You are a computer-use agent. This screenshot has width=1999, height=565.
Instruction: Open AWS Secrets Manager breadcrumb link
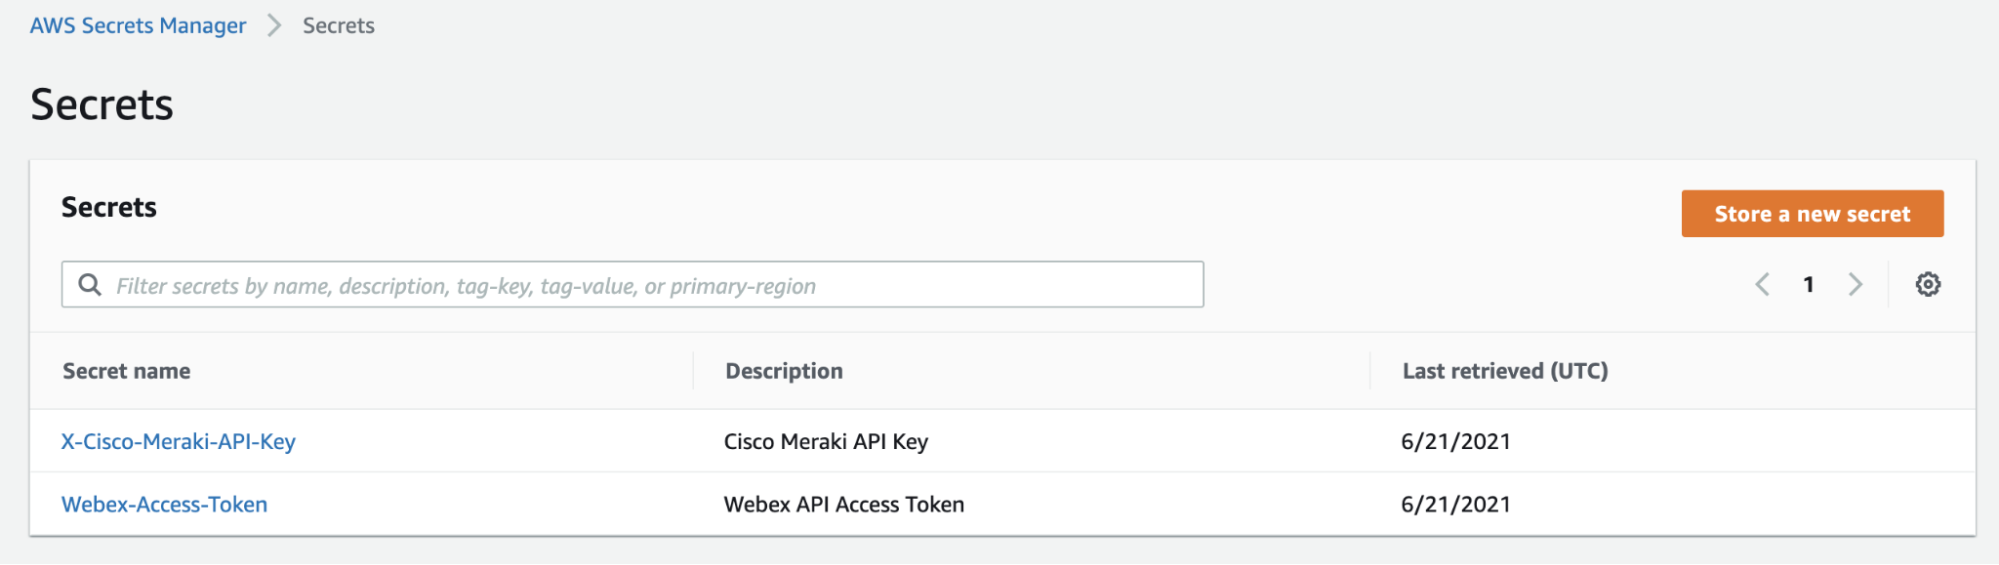138,26
